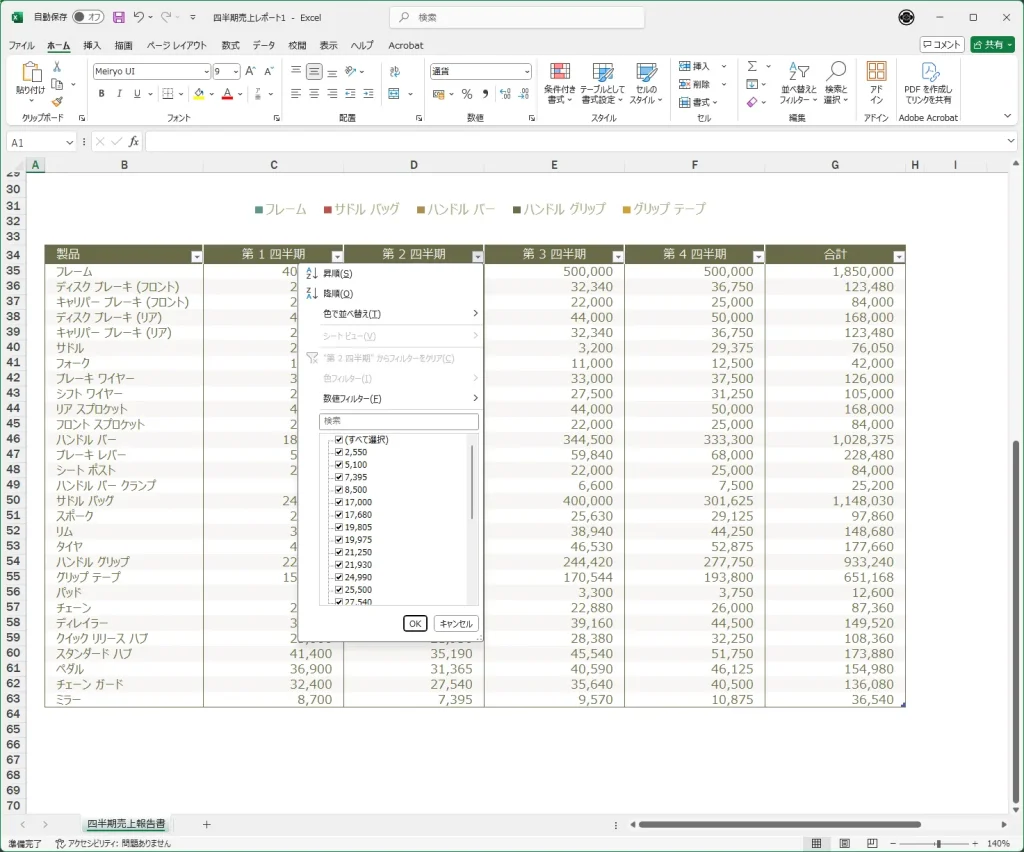
Task: Open the filter dropdown for 合計 column
Action: coord(898,256)
